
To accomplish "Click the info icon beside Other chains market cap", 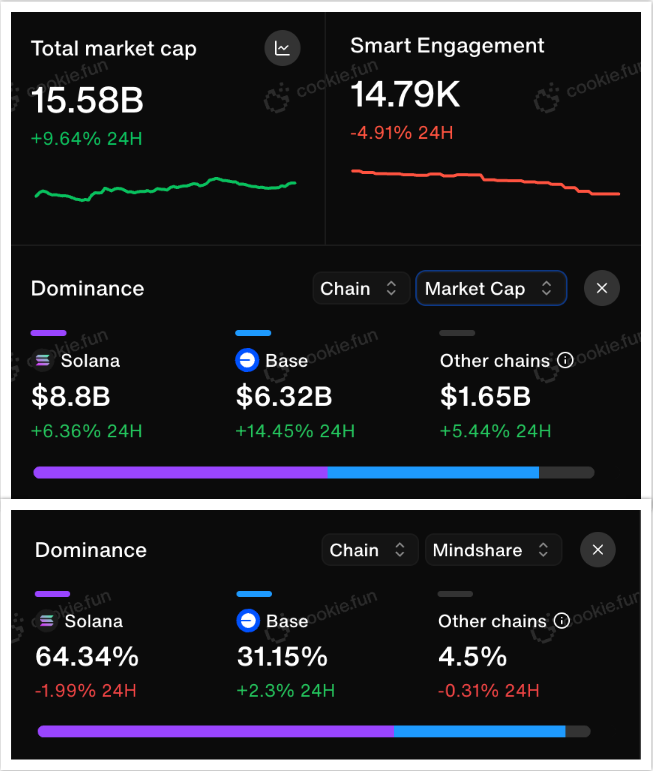I will point(565,361).
